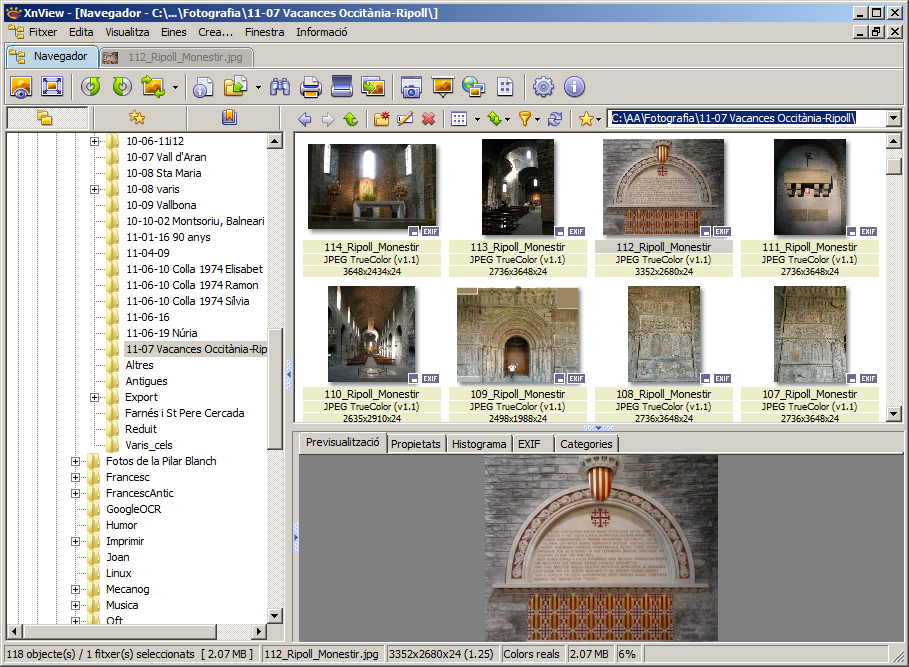Click the Print toolbar icon
The height and width of the screenshot is (667, 909).
pos(311,87)
